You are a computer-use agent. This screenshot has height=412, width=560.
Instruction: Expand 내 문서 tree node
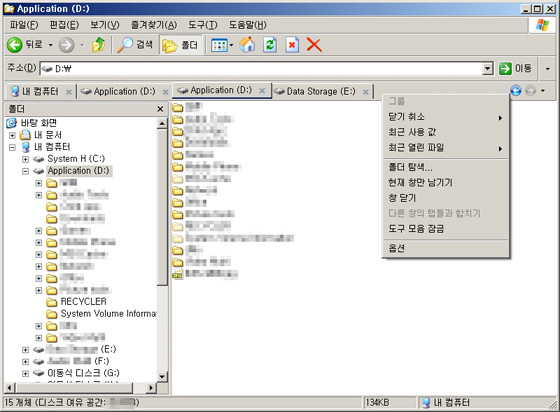12,135
